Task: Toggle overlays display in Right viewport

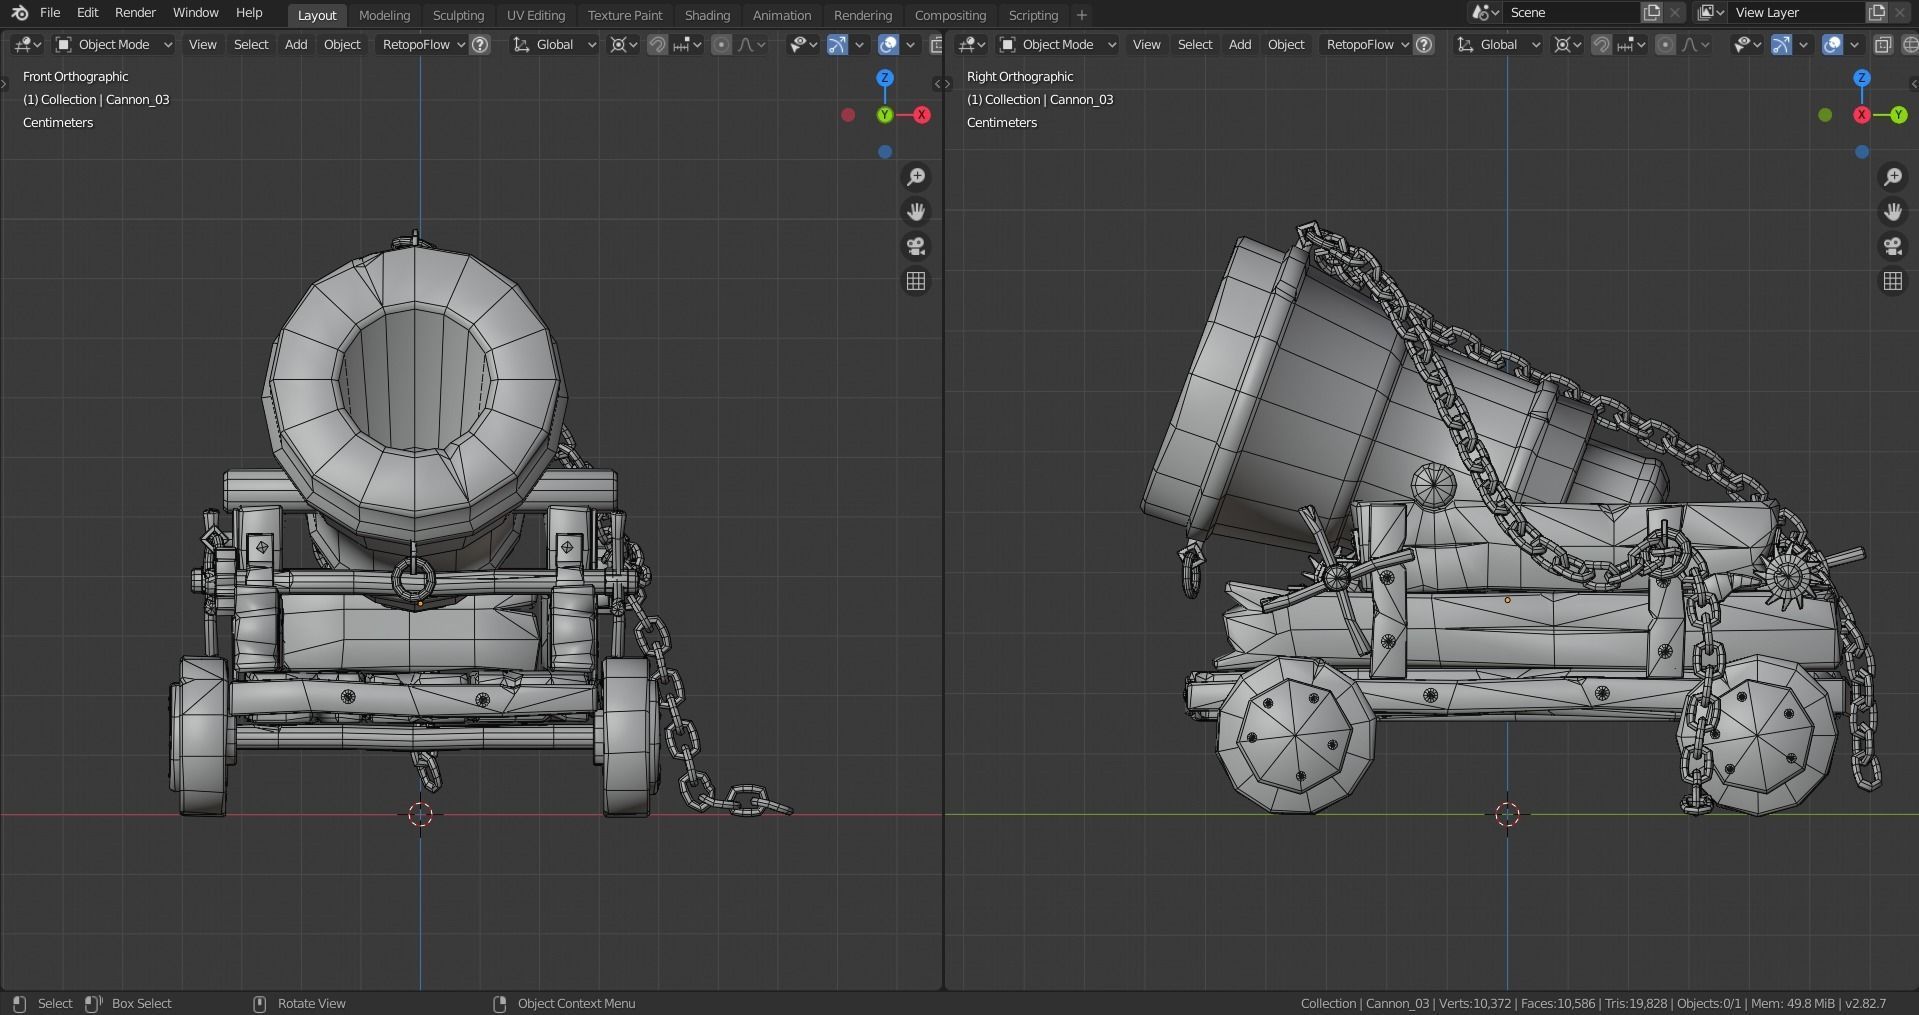Action: click(1832, 44)
